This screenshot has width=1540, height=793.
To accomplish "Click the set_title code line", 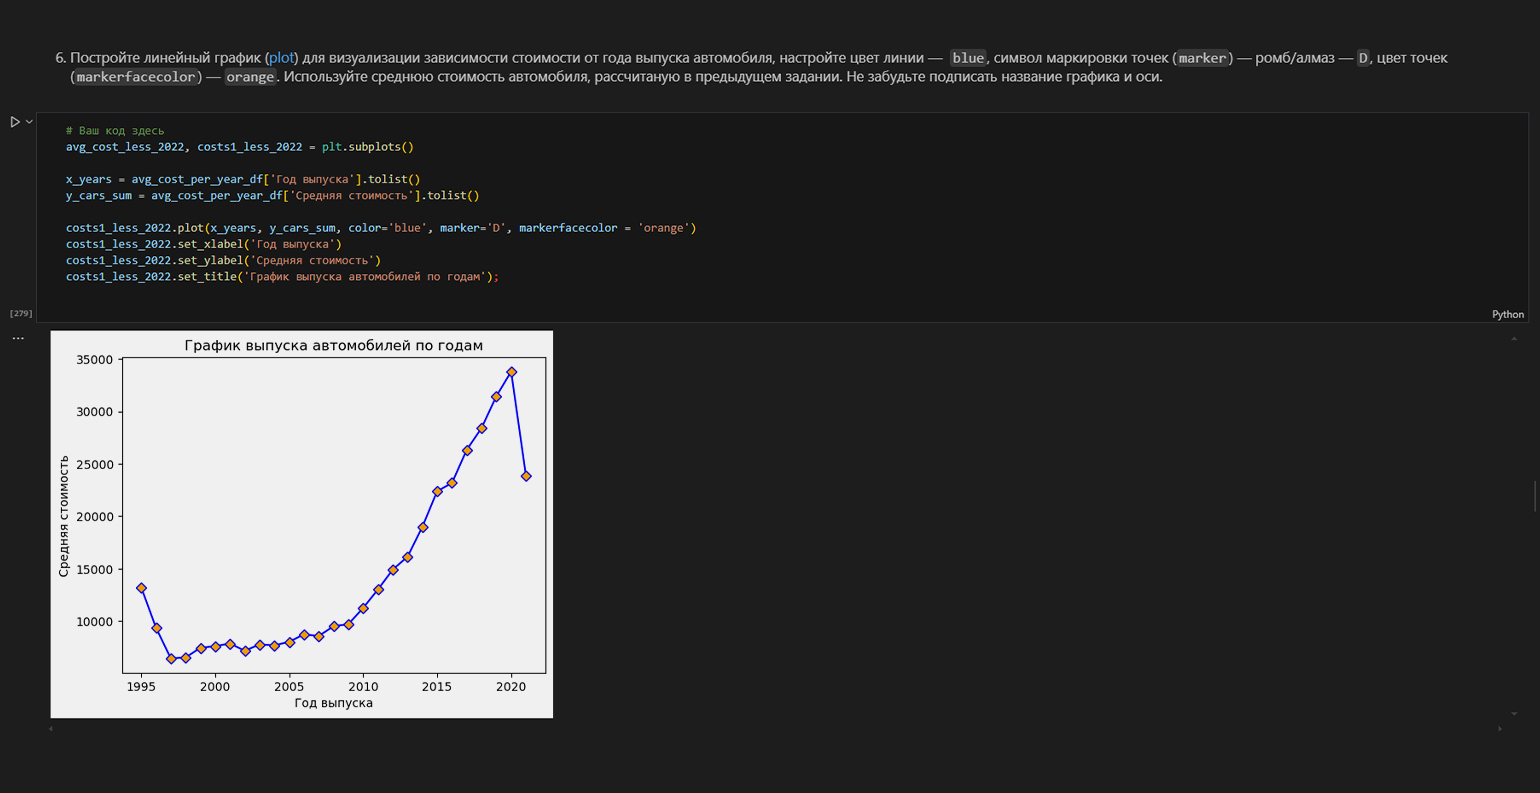I will click(x=282, y=277).
